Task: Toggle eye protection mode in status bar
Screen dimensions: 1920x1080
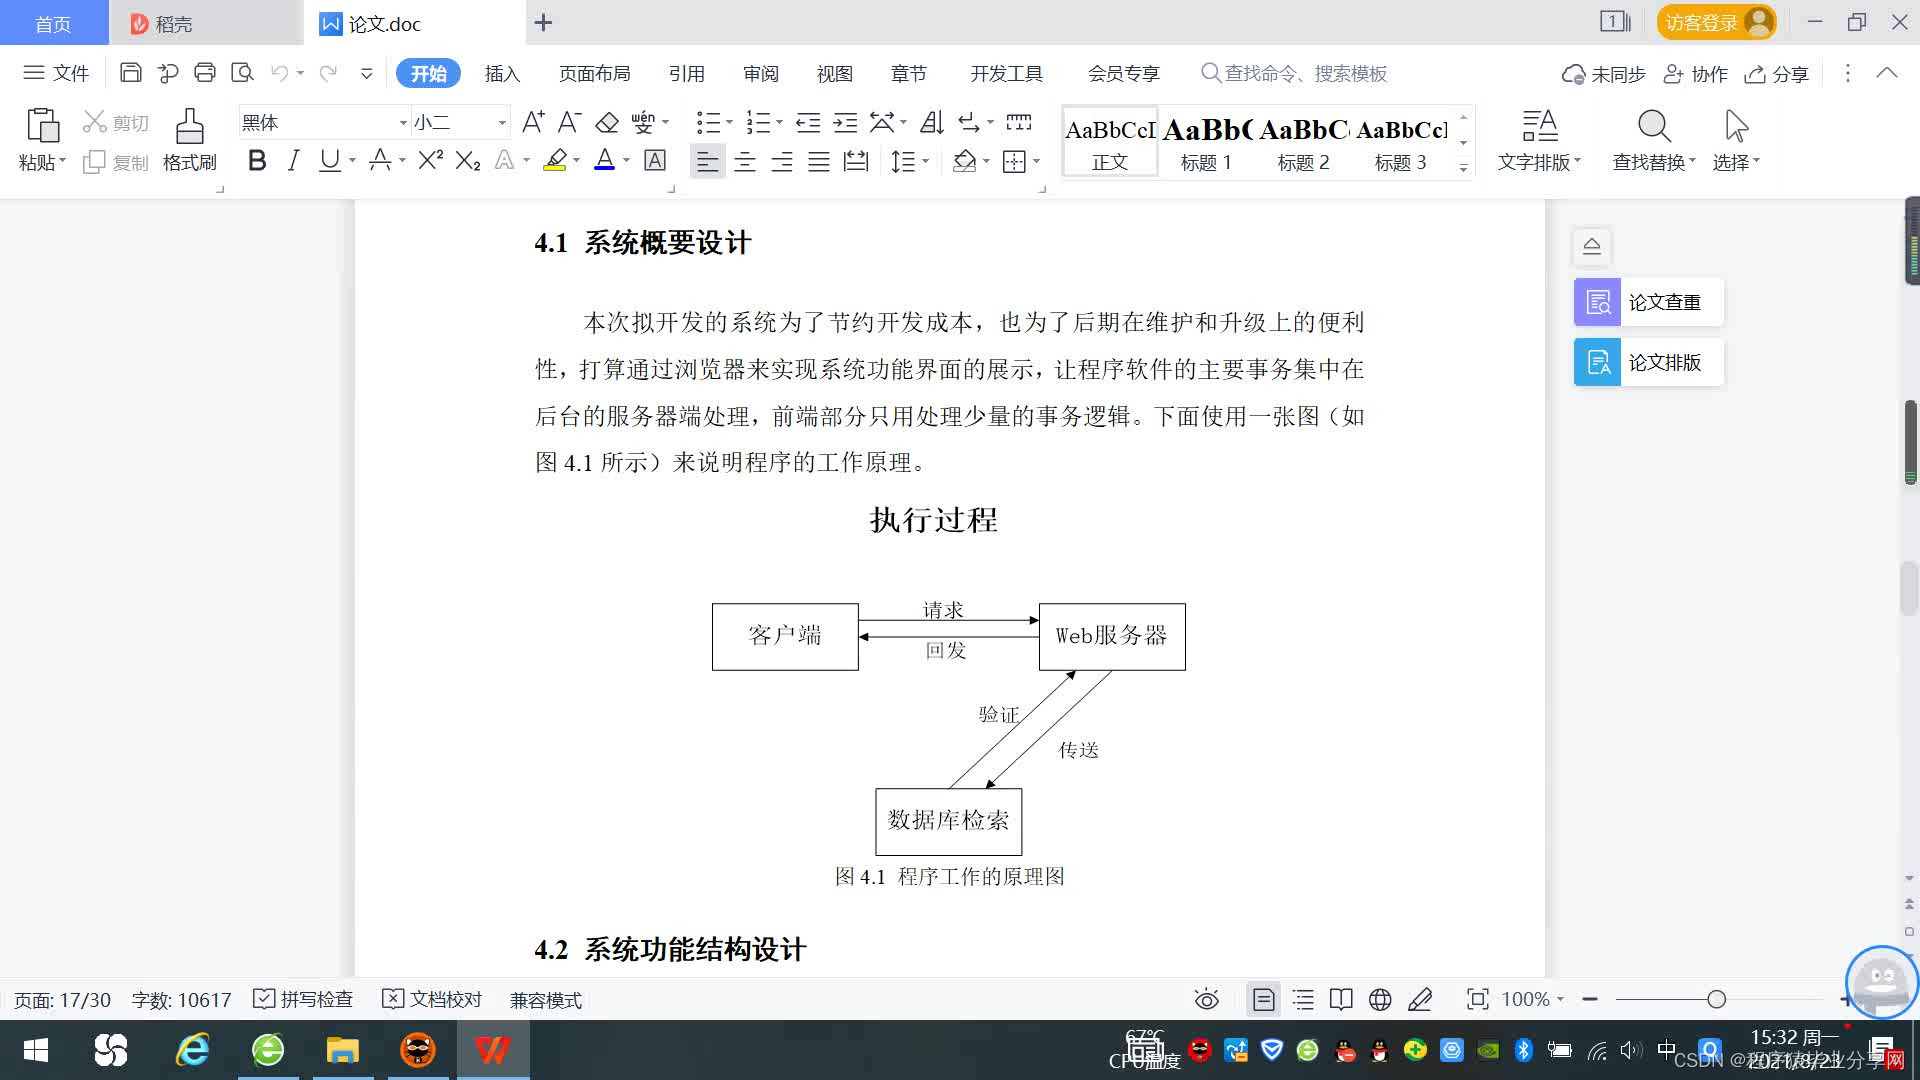Action: 1207,999
